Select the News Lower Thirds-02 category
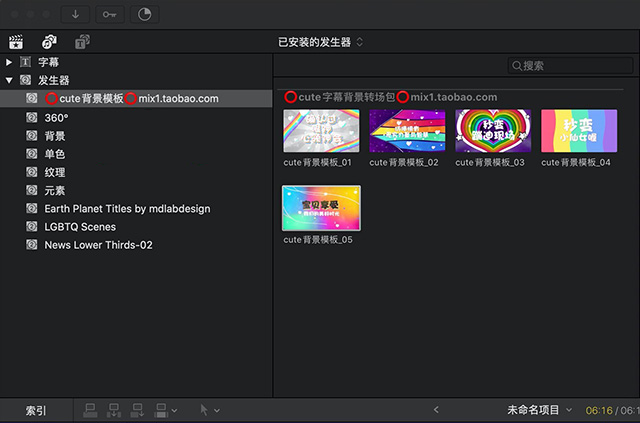The height and width of the screenshot is (423, 640). pyautogui.click(x=136, y=245)
